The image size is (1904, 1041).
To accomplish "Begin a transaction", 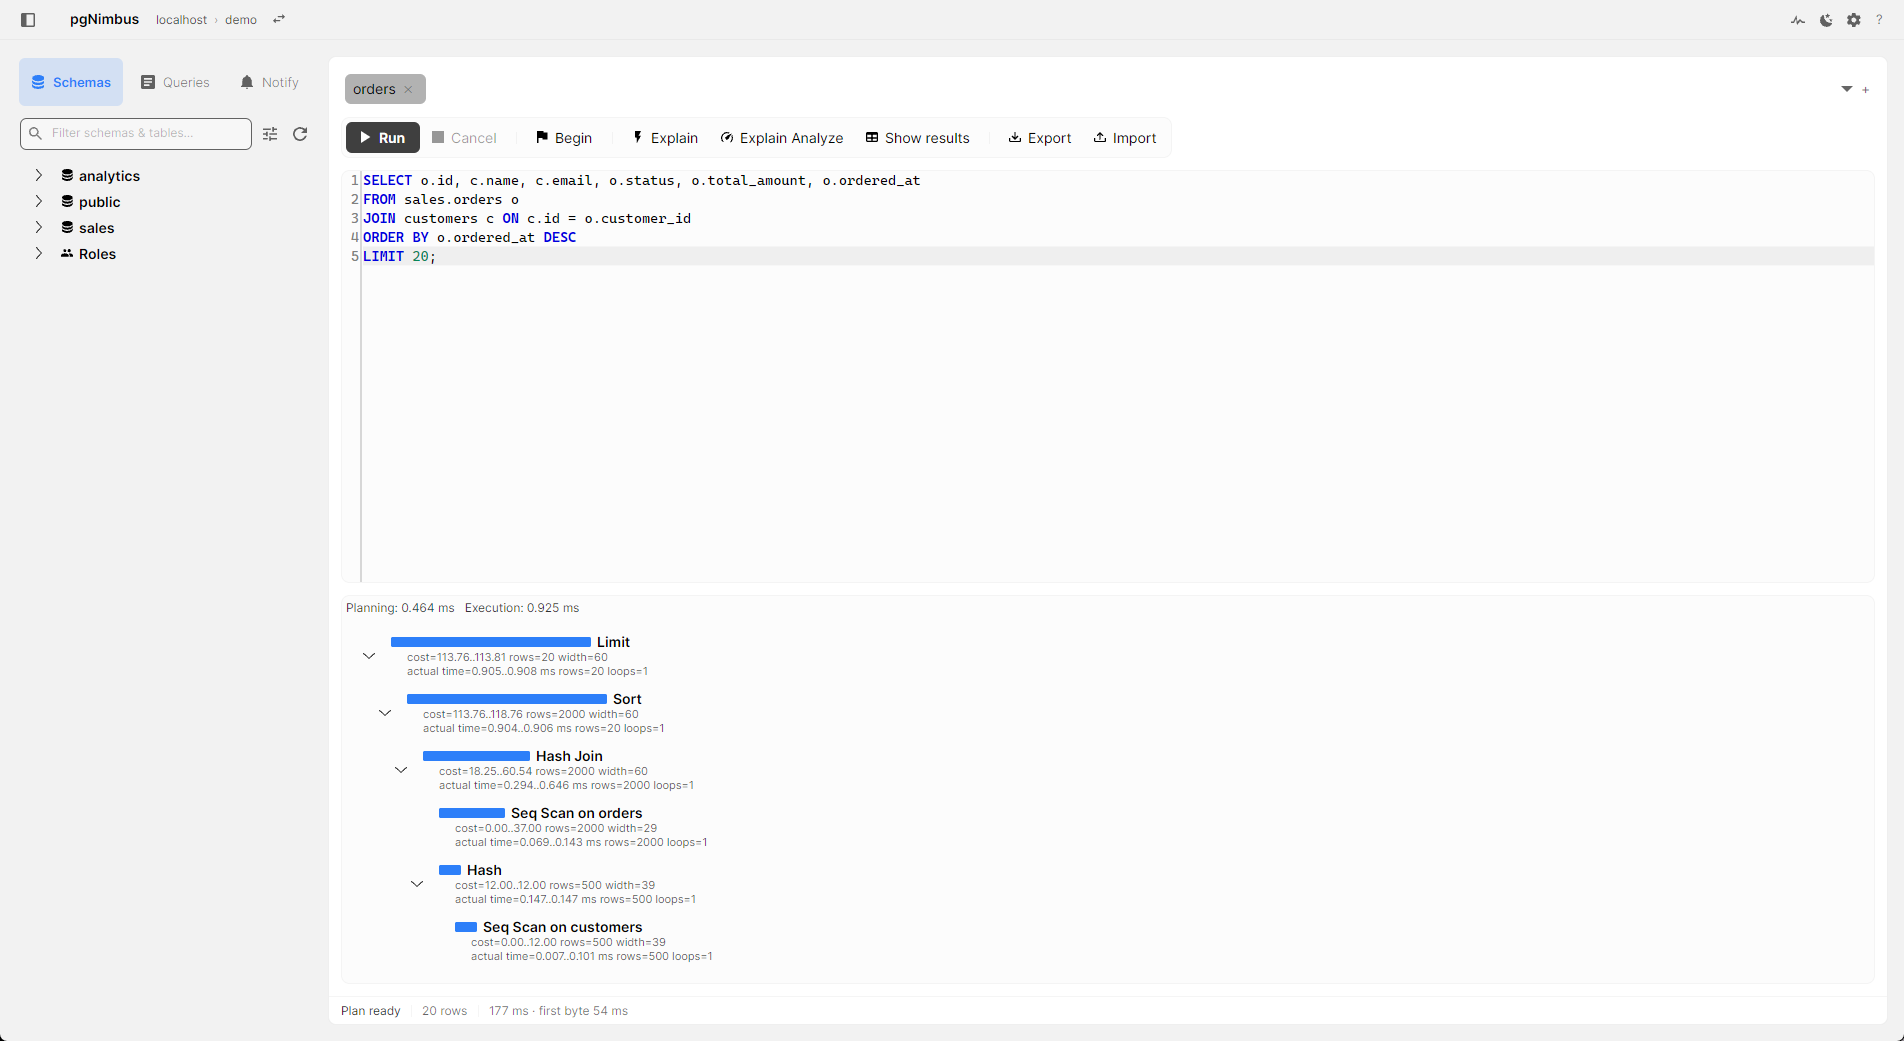I will pyautogui.click(x=564, y=138).
